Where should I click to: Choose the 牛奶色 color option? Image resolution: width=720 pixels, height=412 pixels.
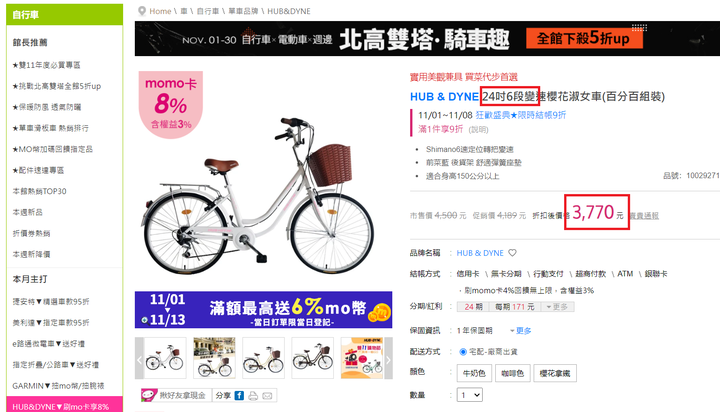(x=474, y=373)
